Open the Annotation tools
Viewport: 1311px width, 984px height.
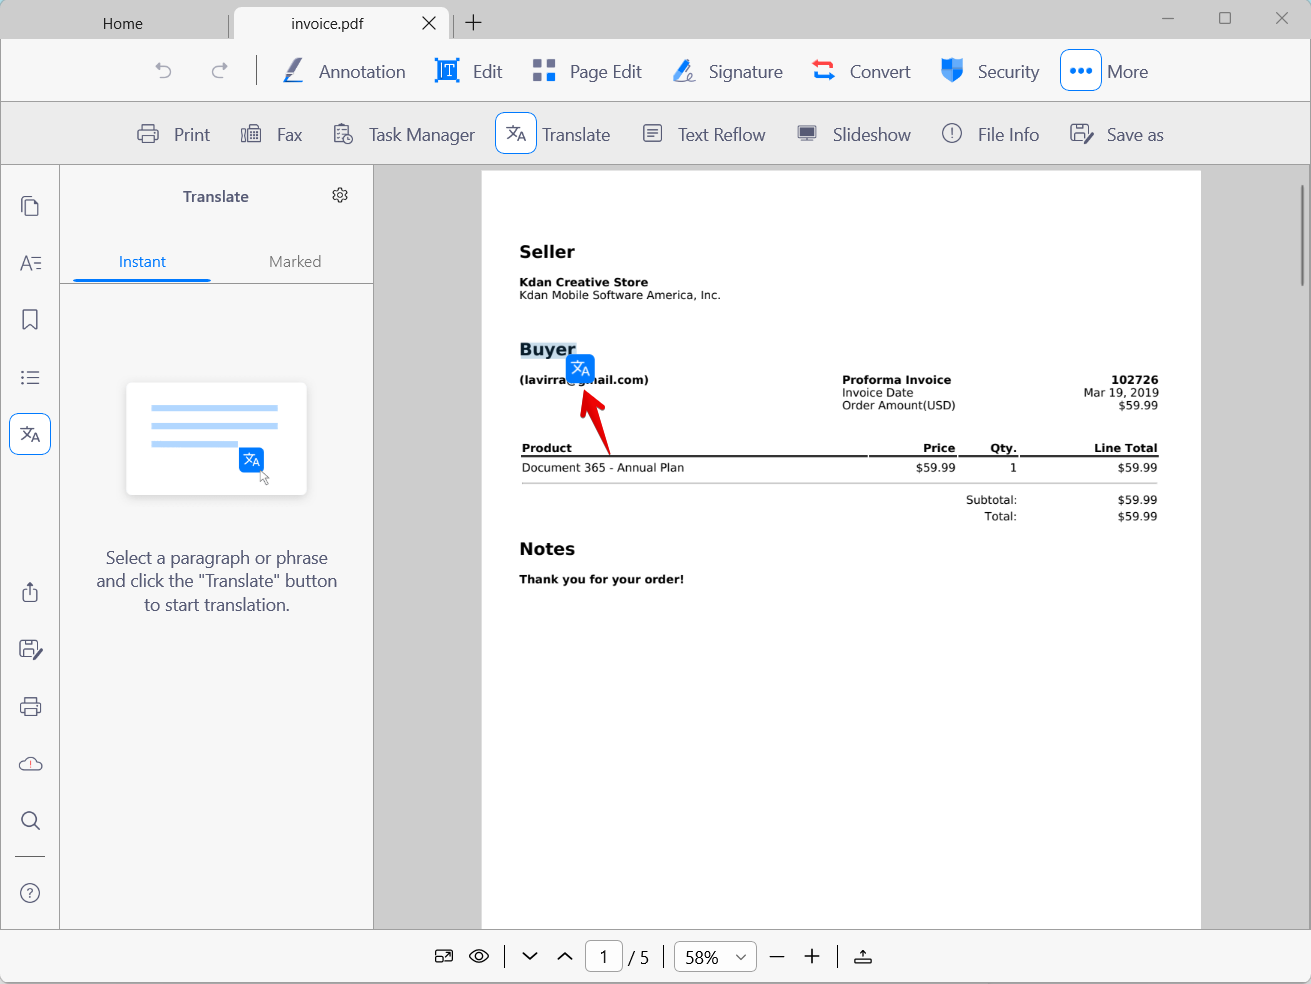[x=344, y=71]
